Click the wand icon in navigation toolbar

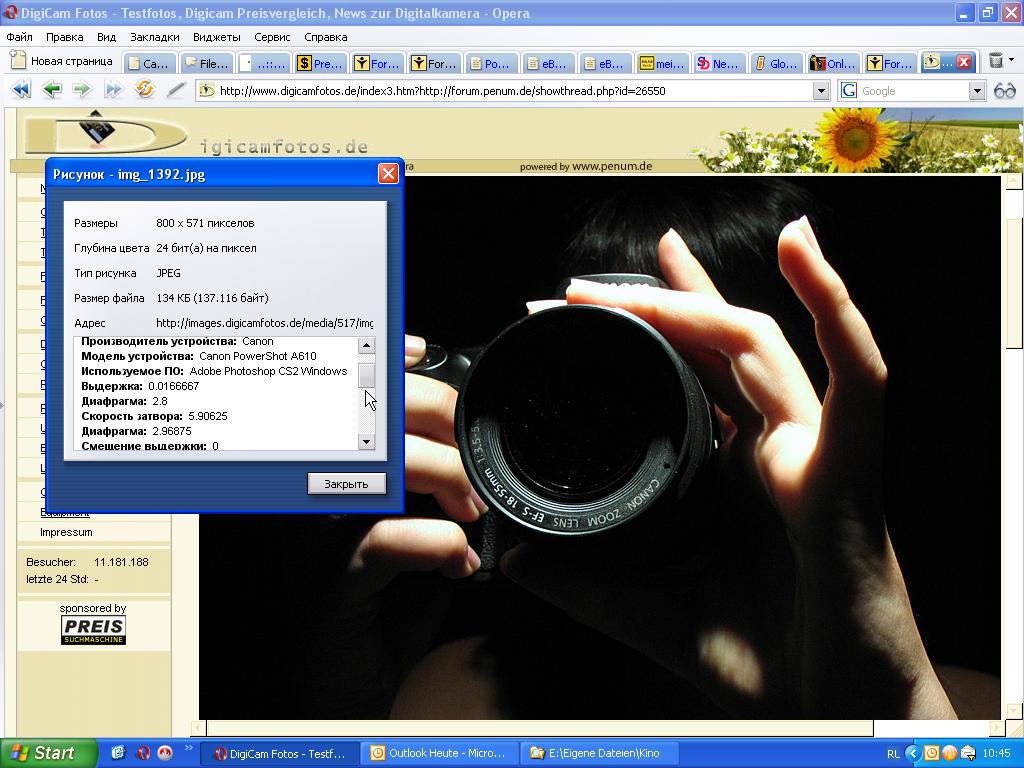click(x=176, y=90)
